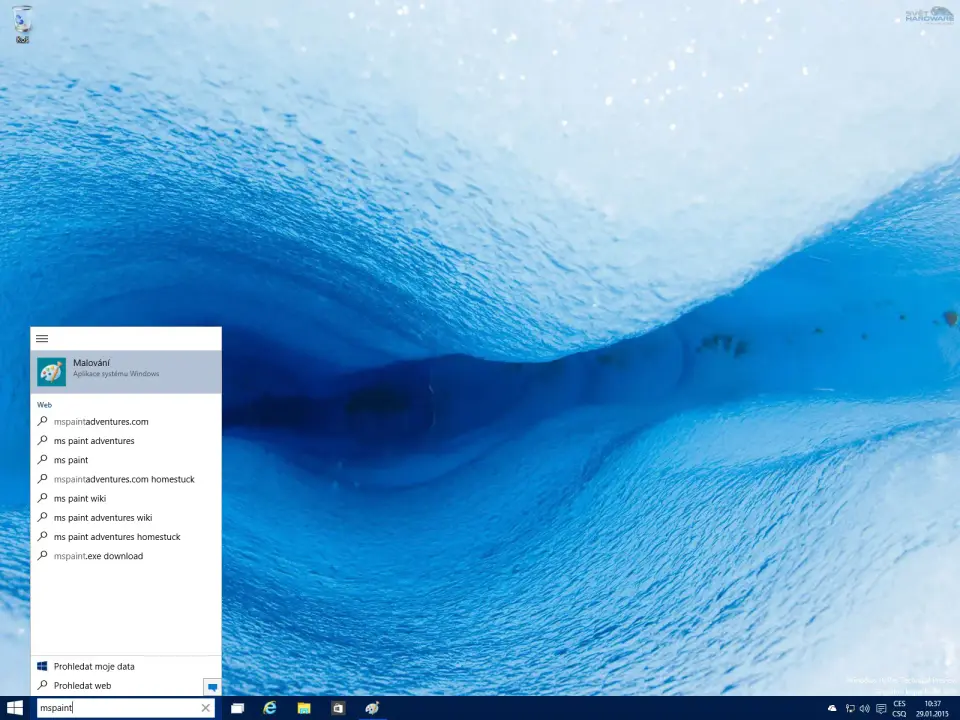Switch to Paint on the taskbar

pos(372,708)
